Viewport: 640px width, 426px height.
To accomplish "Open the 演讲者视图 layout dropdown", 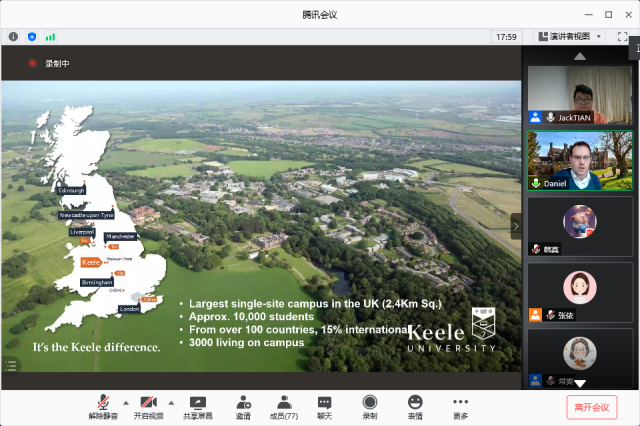I will (x=570, y=37).
